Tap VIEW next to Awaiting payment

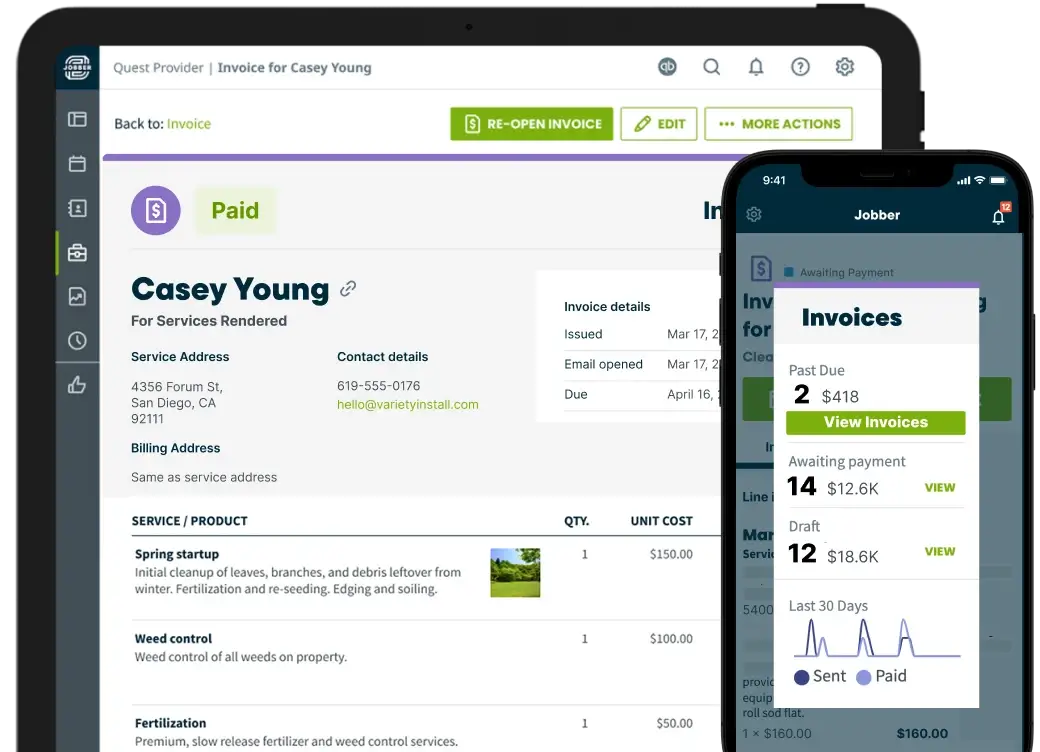[940, 488]
